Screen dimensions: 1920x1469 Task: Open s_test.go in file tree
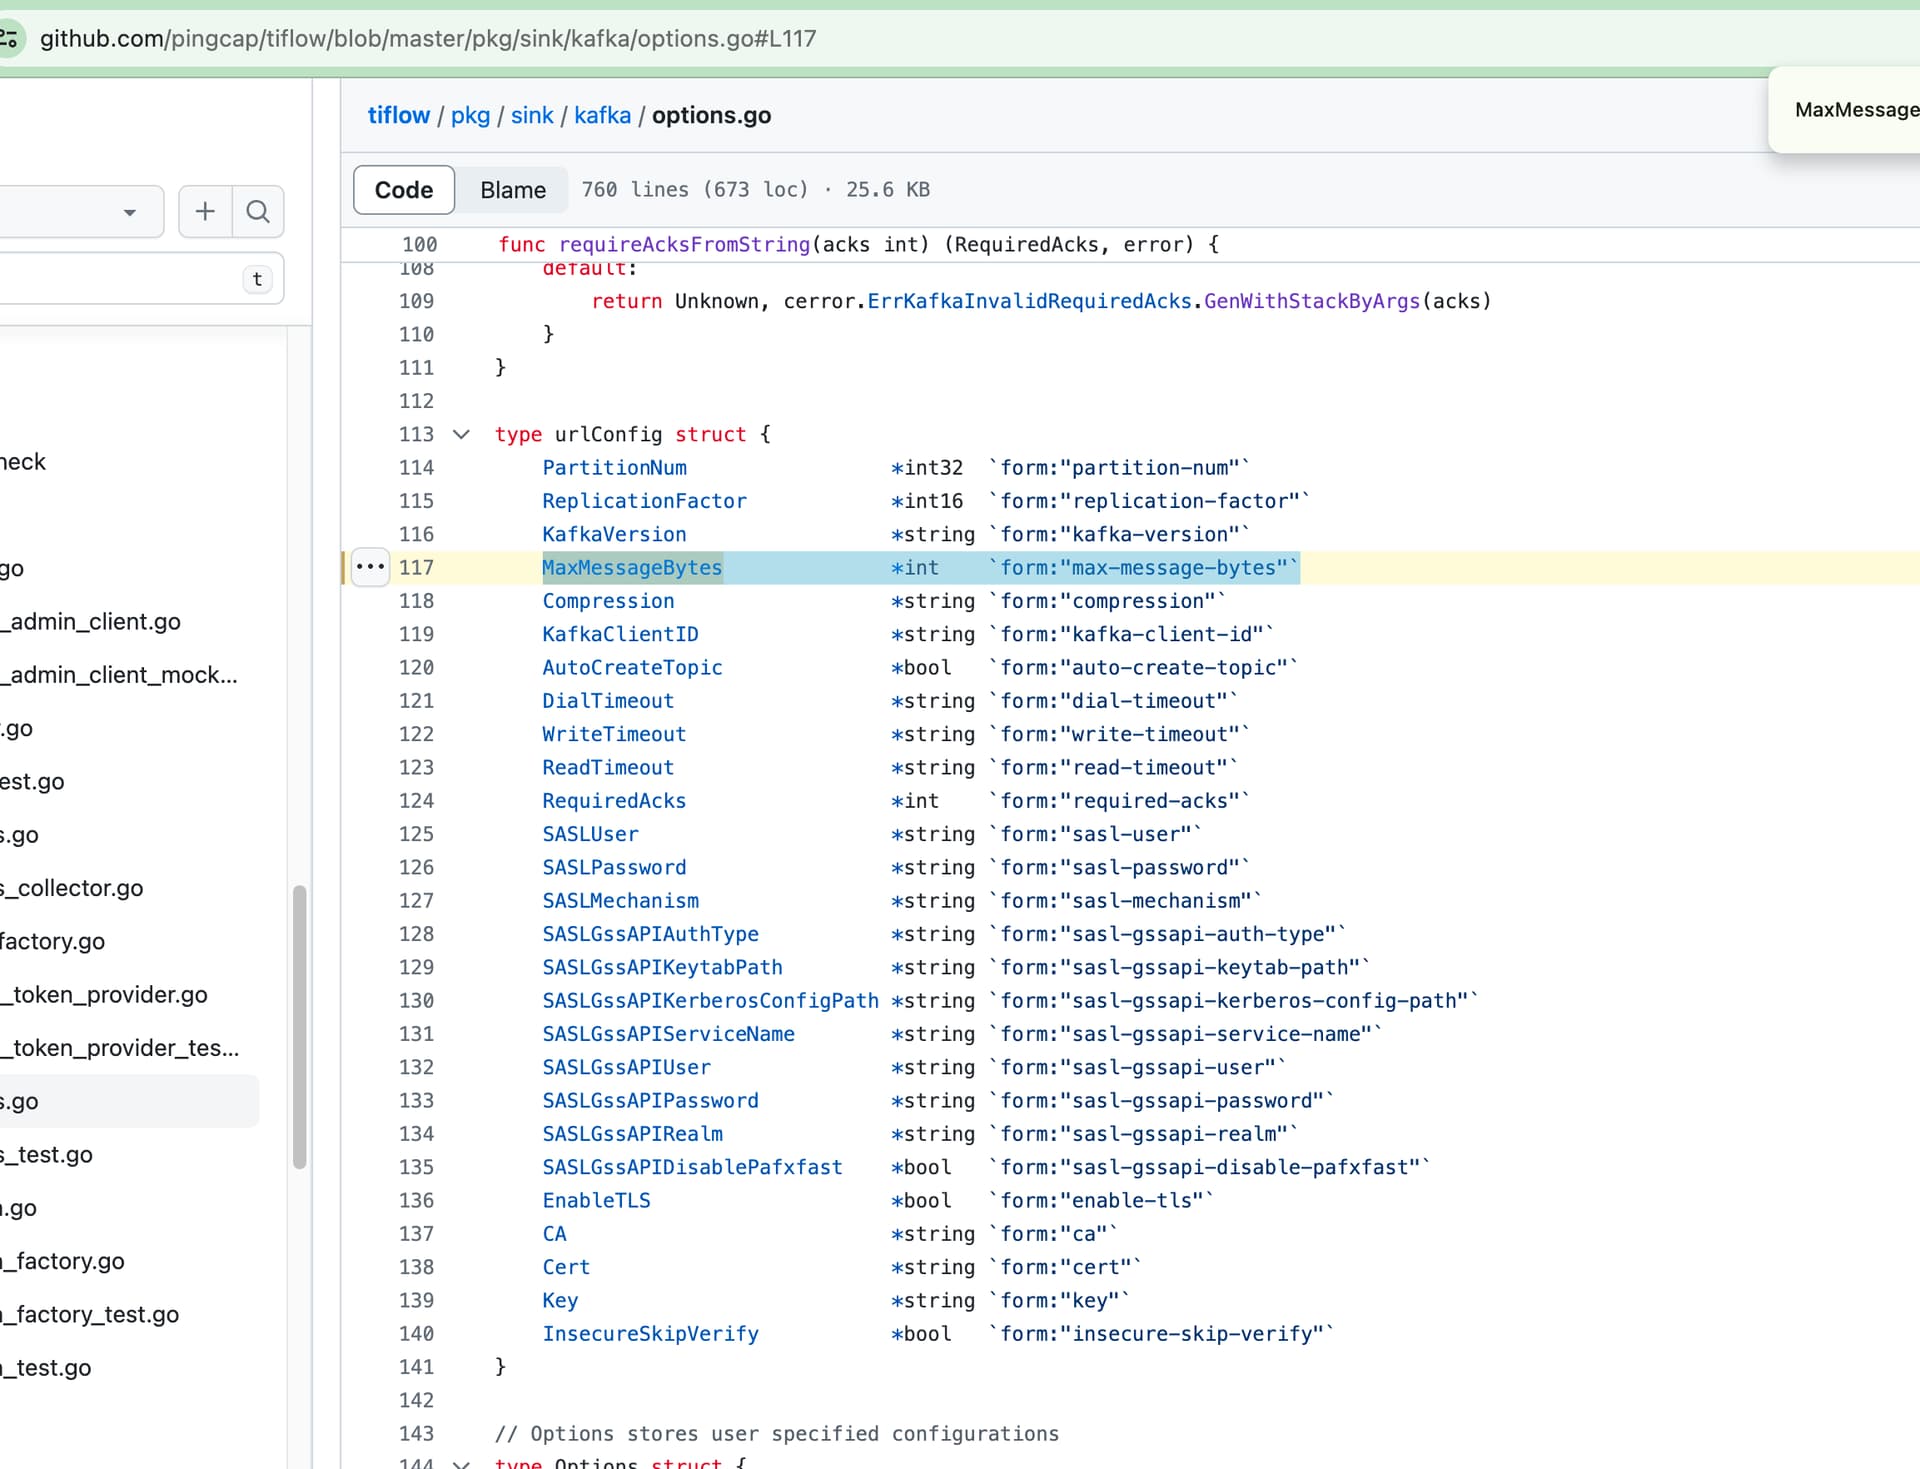pos(46,1154)
